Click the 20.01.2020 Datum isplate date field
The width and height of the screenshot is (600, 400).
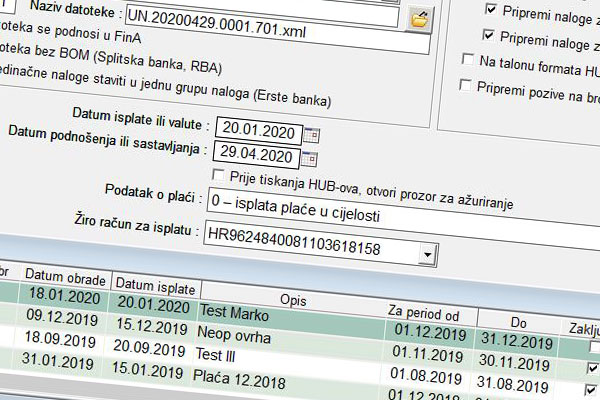tap(257, 130)
